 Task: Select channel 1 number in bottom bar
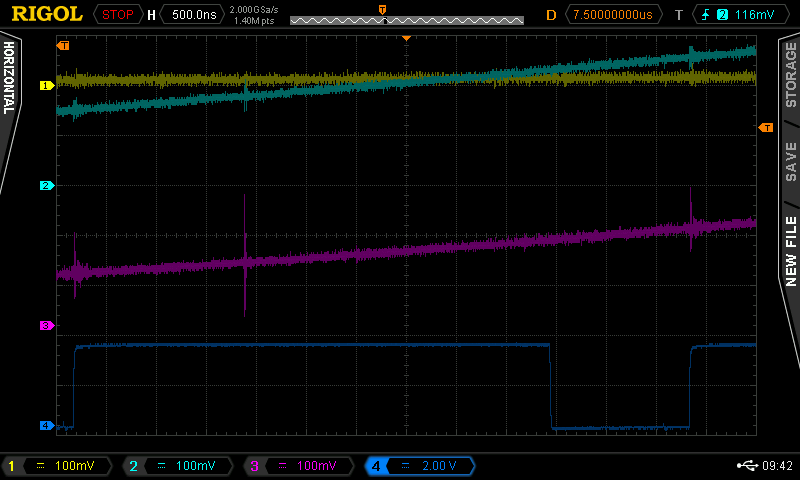point(11,466)
